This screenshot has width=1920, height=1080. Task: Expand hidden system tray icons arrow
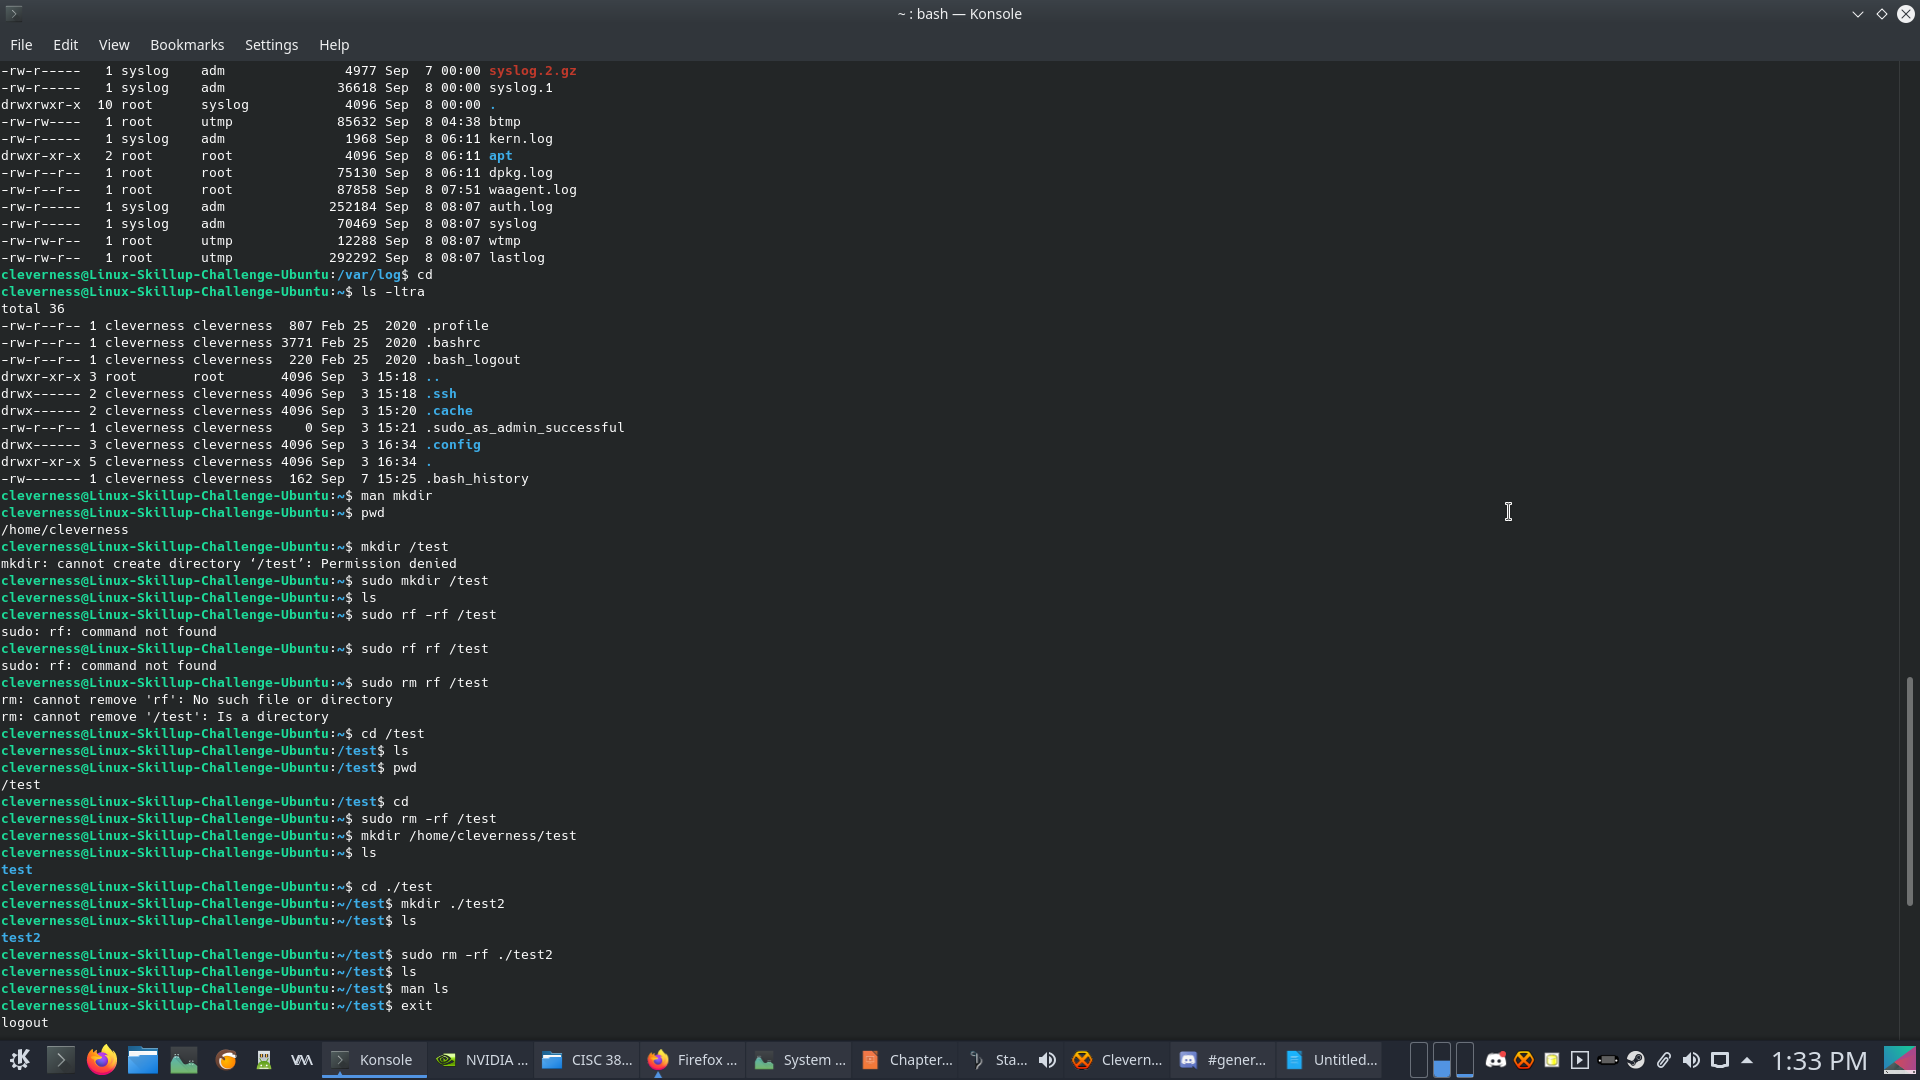point(1747,1060)
